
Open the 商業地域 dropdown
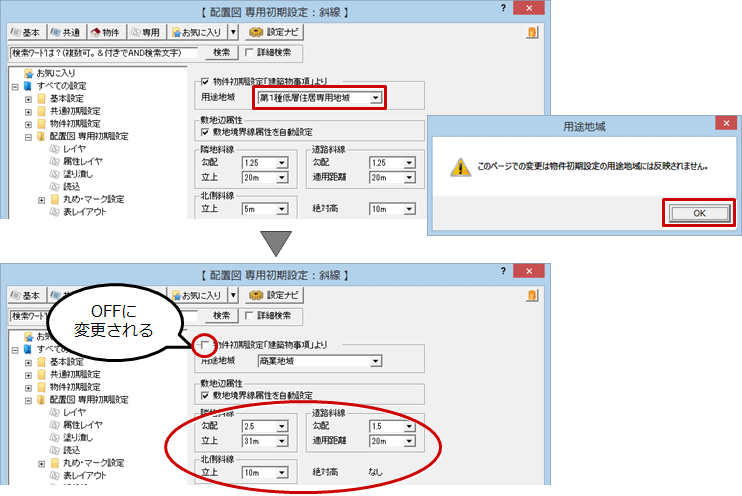pos(375,362)
